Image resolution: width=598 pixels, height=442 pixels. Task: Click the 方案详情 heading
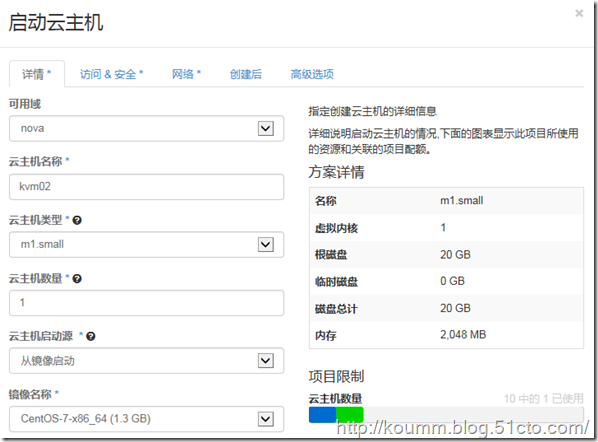pyautogui.click(x=336, y=172)
